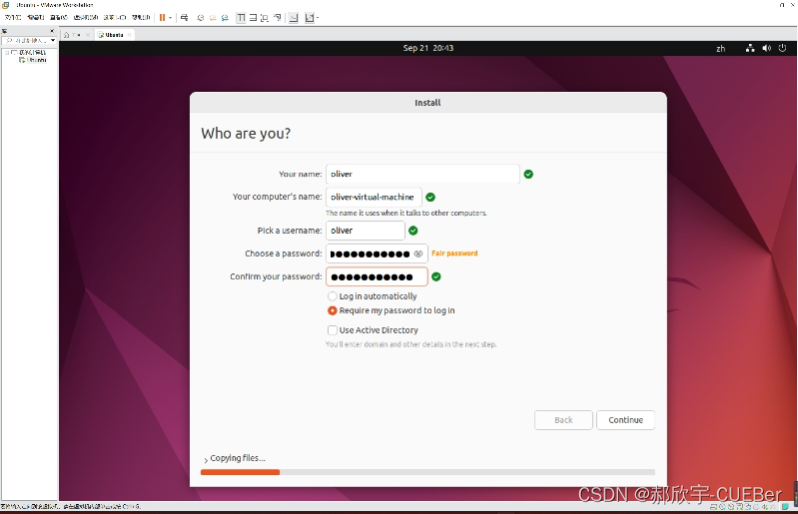The width and height of the screenshot is (798, 514).
Task: Click the console view toolbar icon
Action: 294,18
